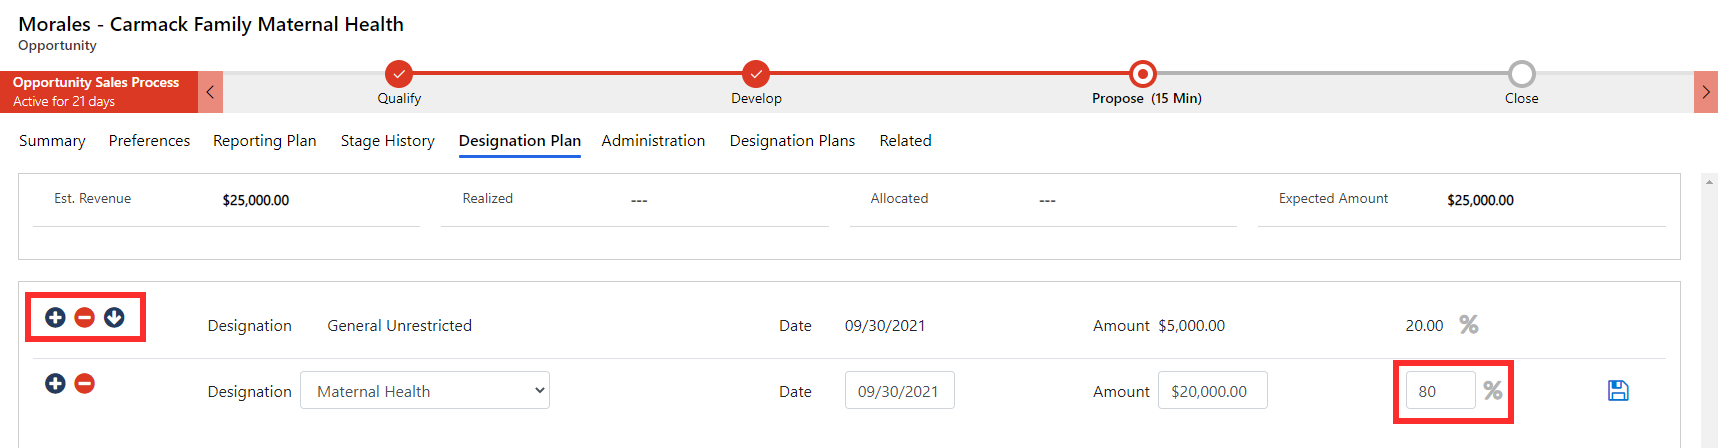Screen dimensions: 1718x448
Task: Click the Active for 21 days text
Action: click(64, 102)
